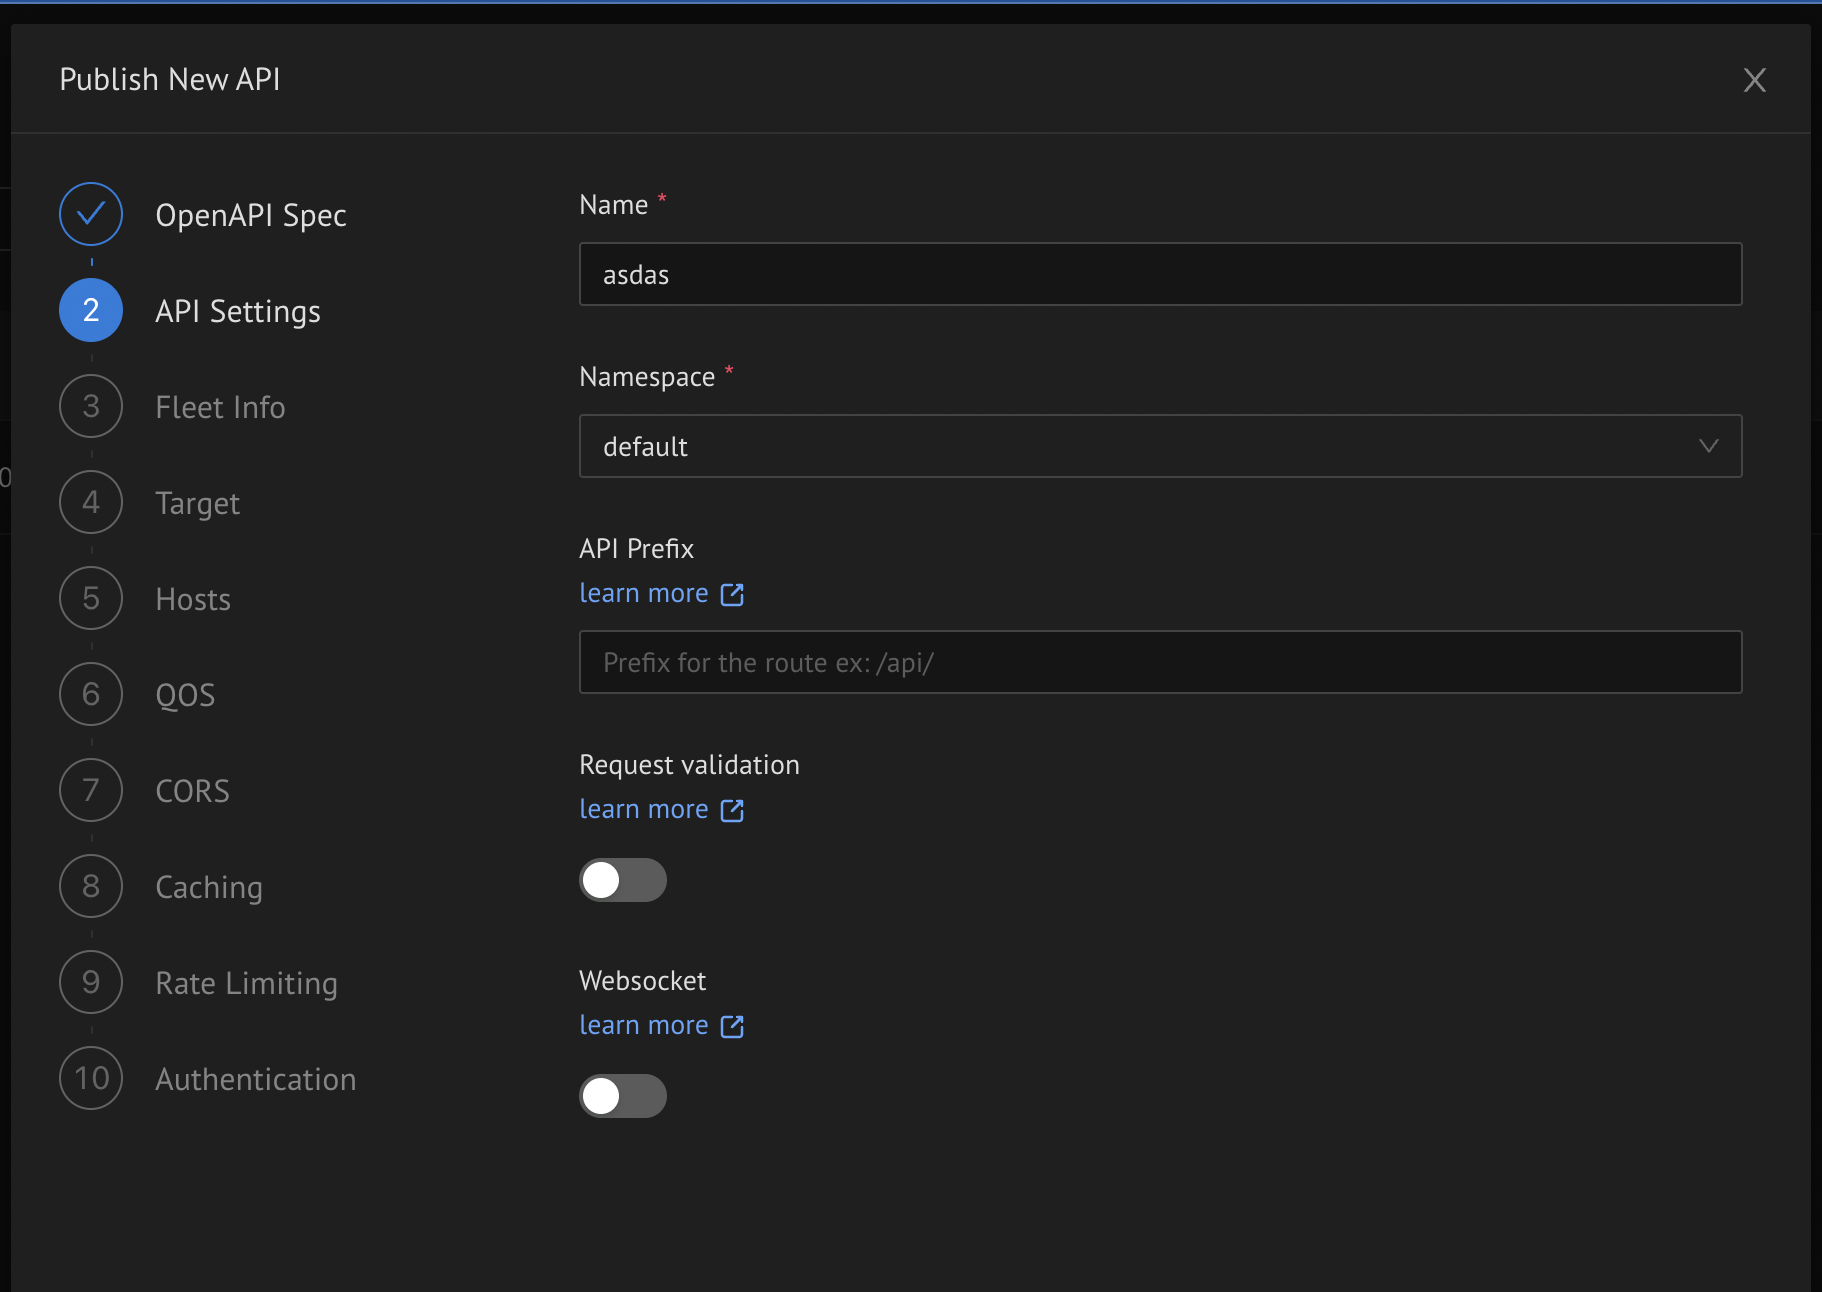The height and width of the screenshot is (1292, 1822).
Task: Click the Caching step number icon
Action: (x=90, y=886)
